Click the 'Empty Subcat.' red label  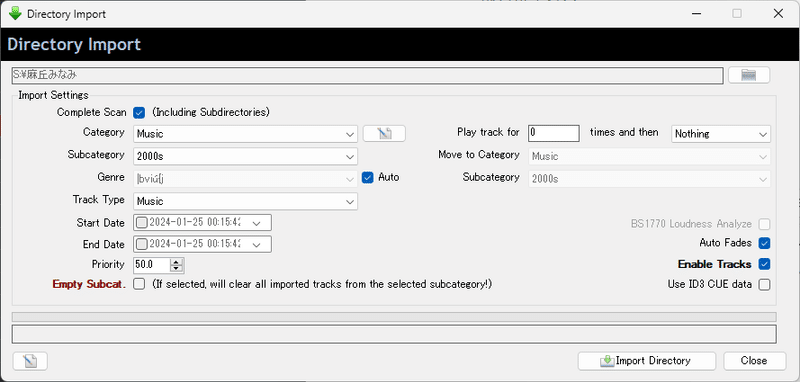pos(89,285)
